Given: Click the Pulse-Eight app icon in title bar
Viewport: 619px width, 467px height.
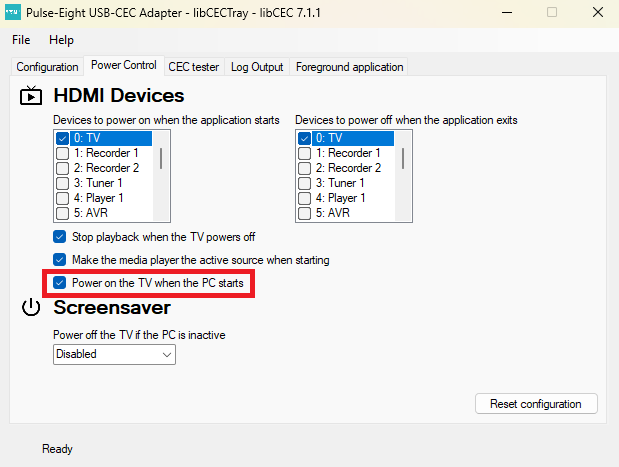Looking at the screenshot, I should pos(13,12).
